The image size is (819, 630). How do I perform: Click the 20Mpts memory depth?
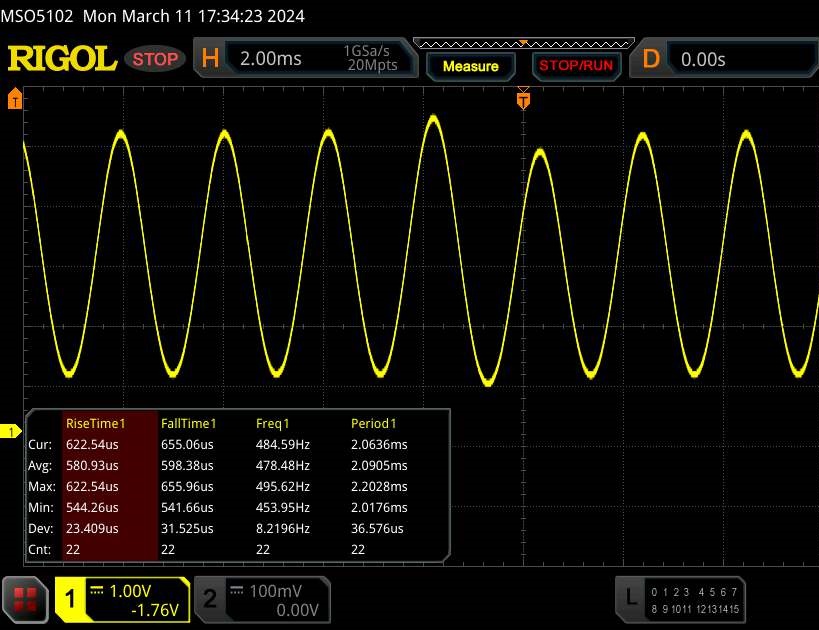(372, 65)
